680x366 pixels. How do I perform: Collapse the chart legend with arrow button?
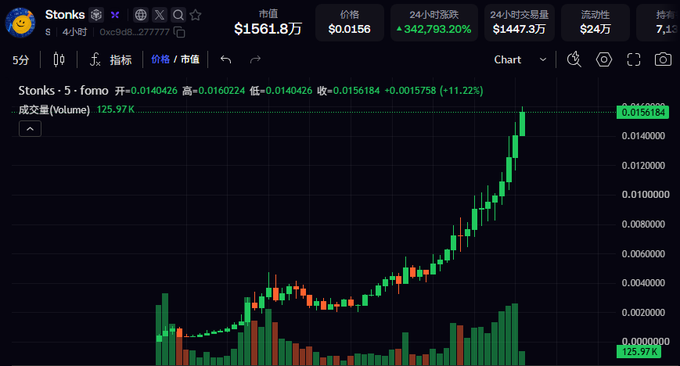click(30, 129)
